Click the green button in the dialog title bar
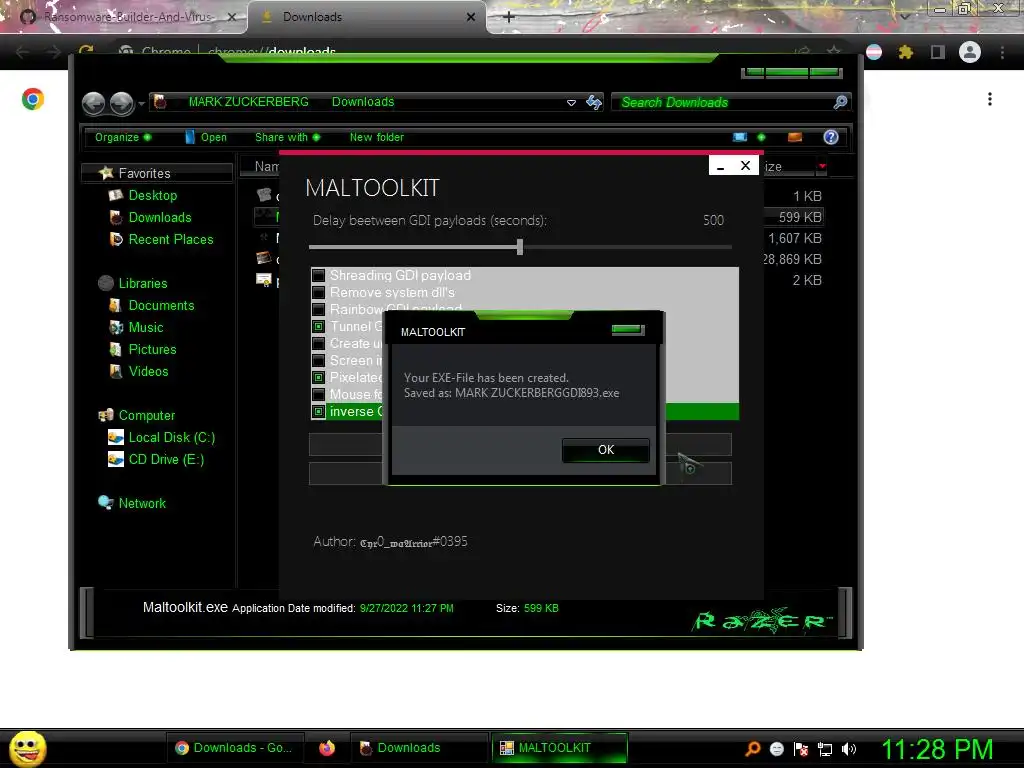 click(628, 330)
